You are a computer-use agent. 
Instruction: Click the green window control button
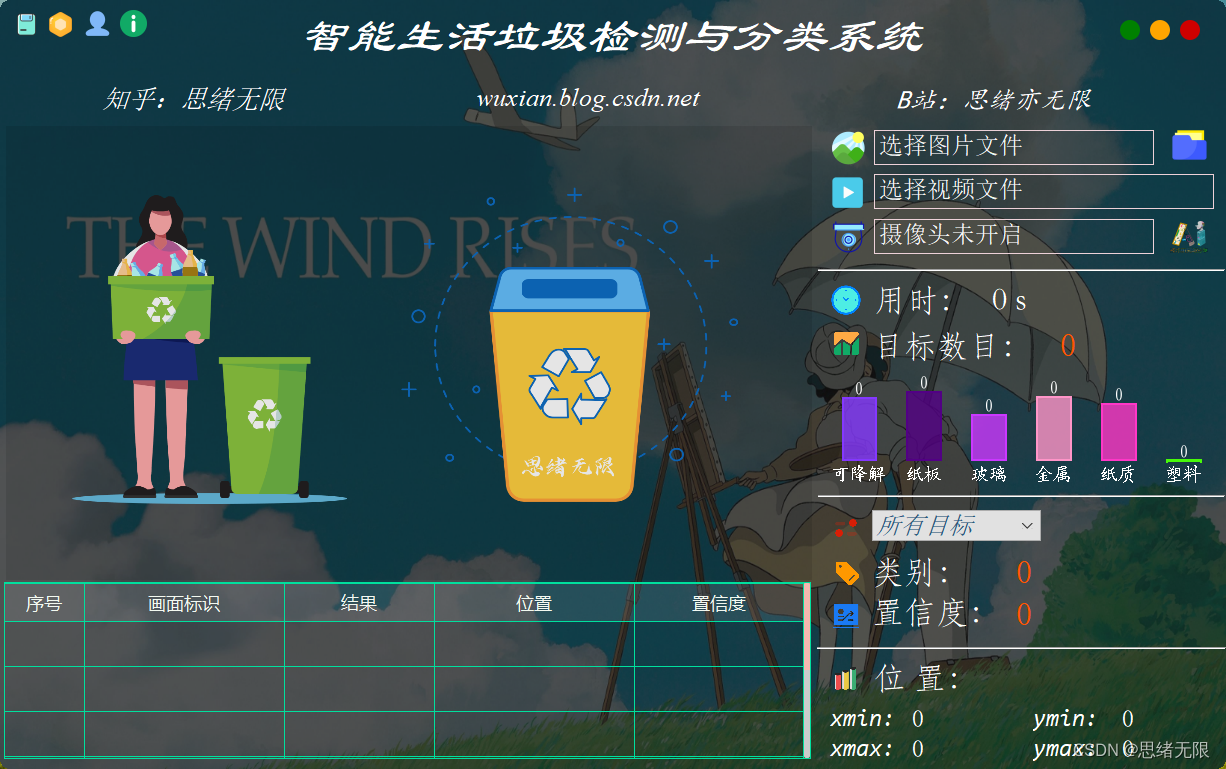[x=1130, y=30]
